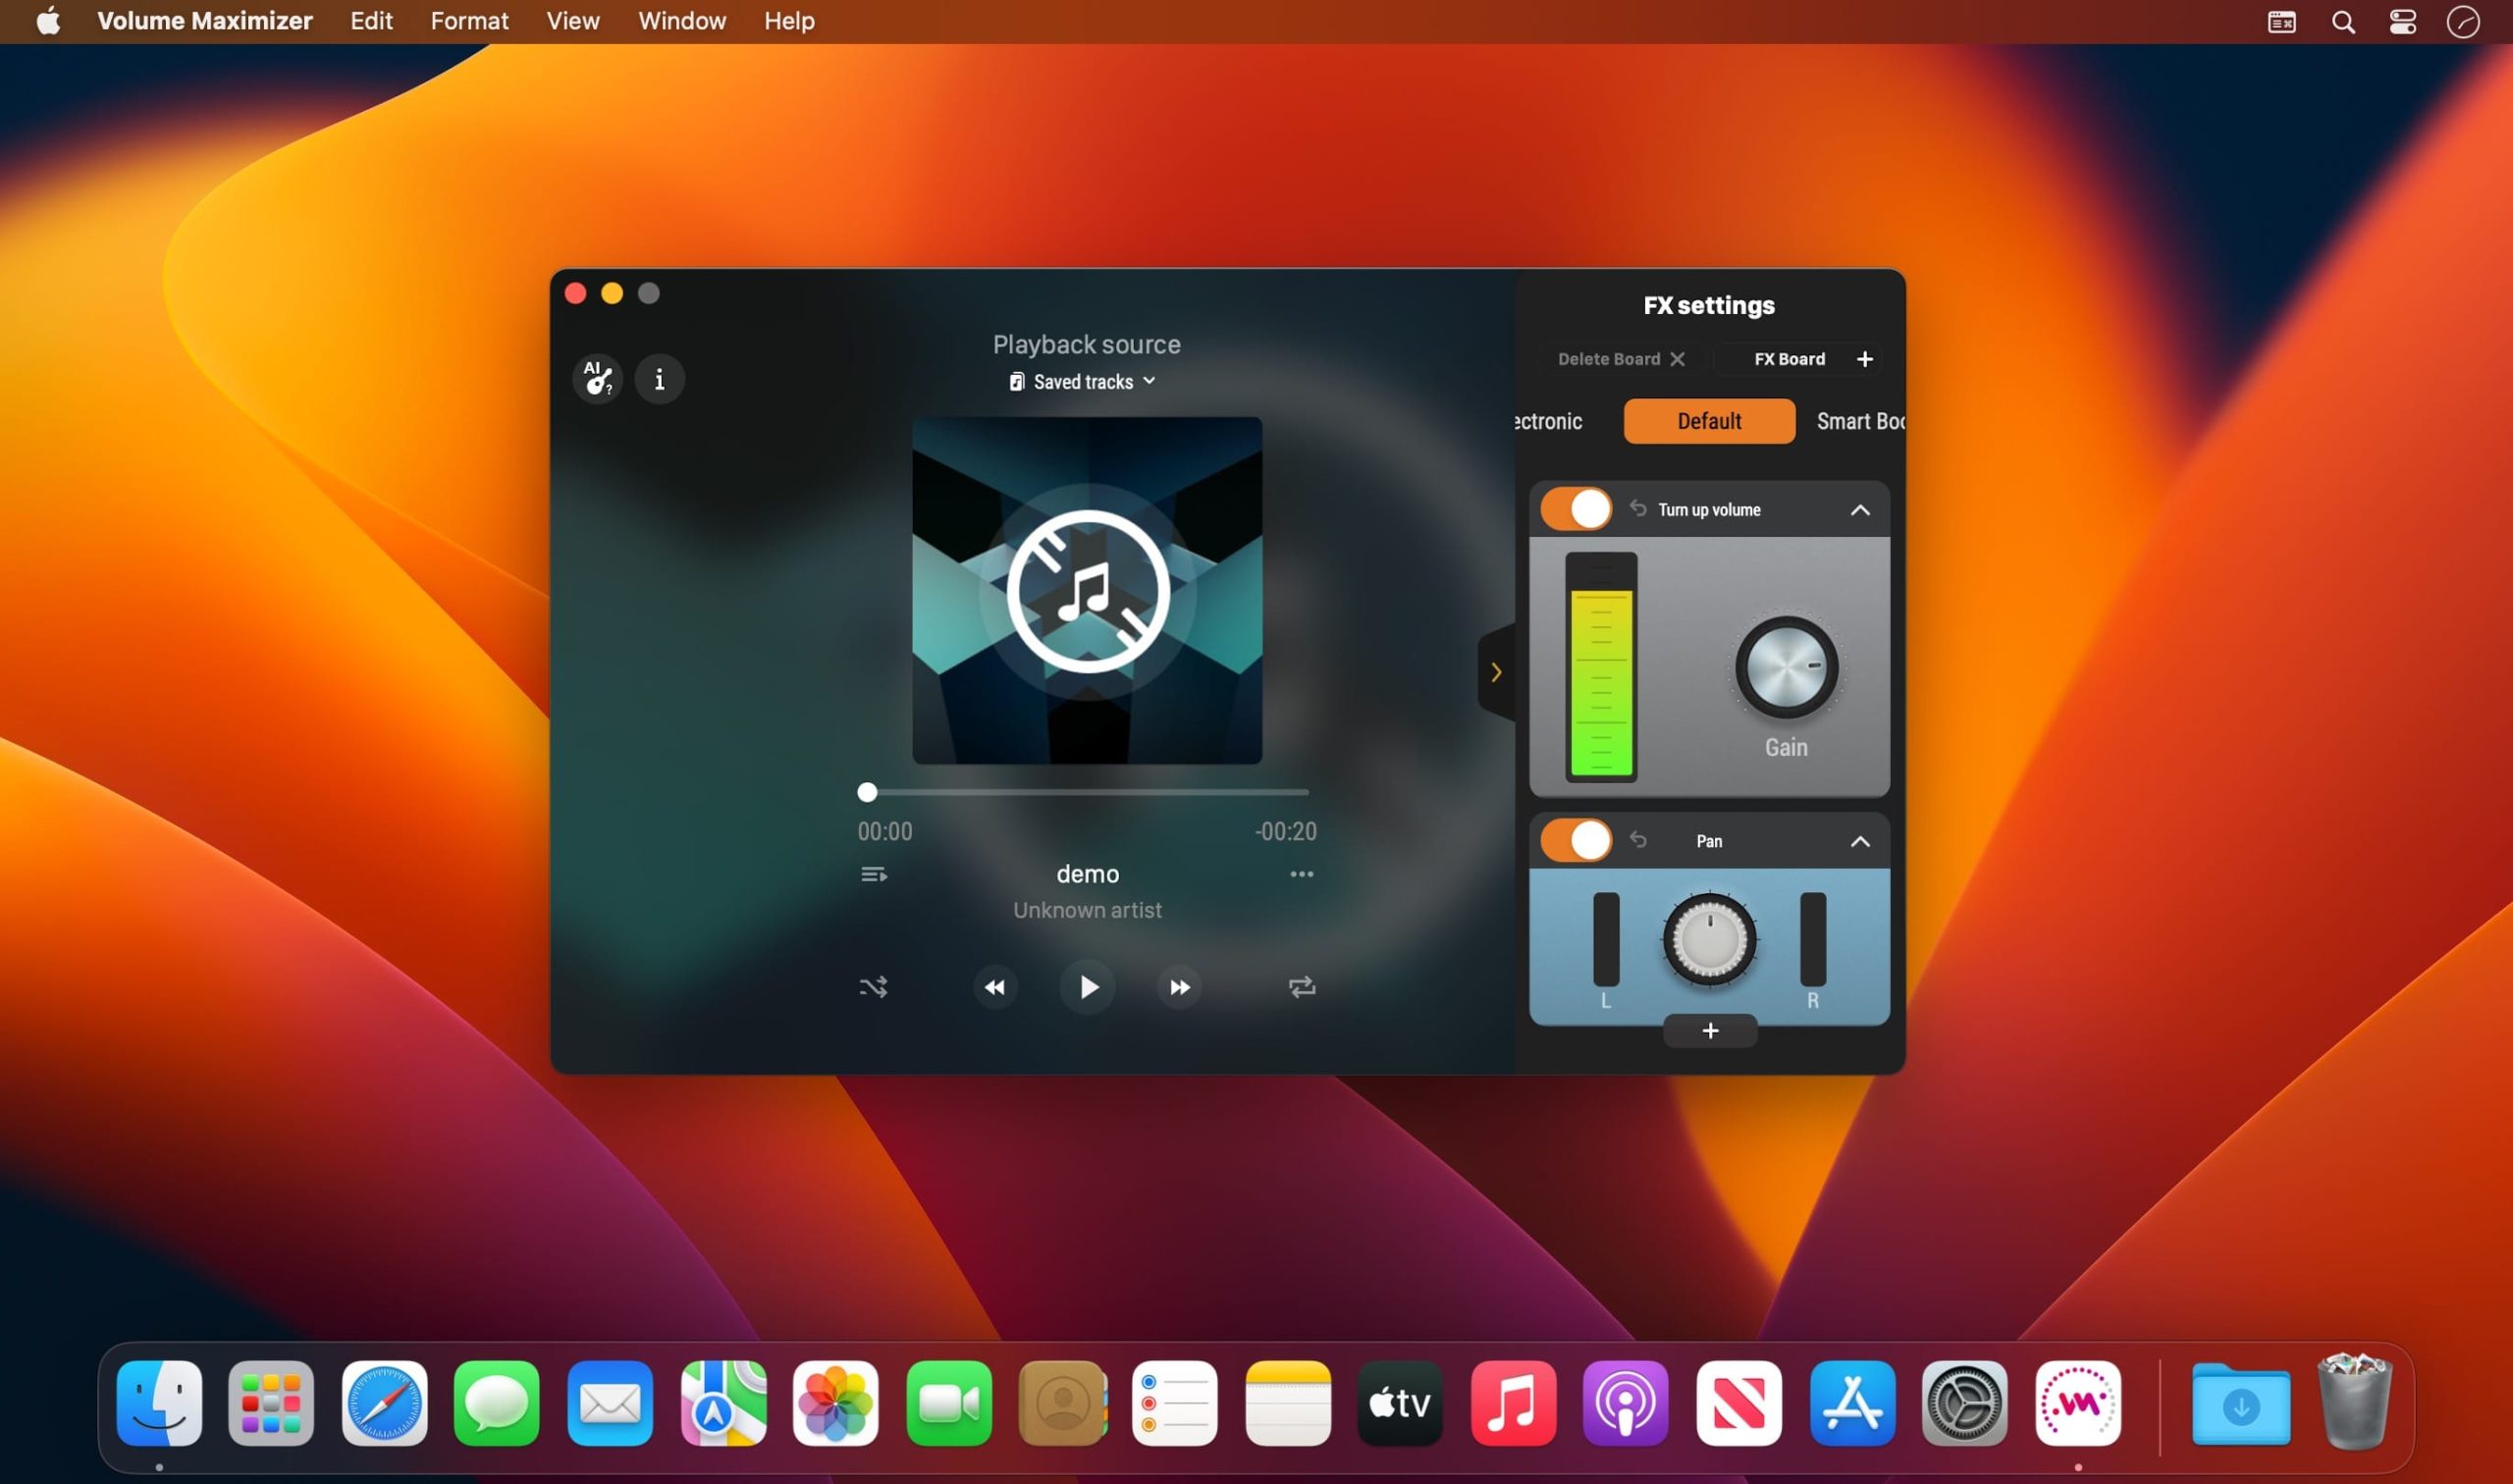Image resolution: width=2513 pixels, height=1484 pixels.
Task: Open the Saved tracks source dropdown
Action: [x=1083, y=381]
